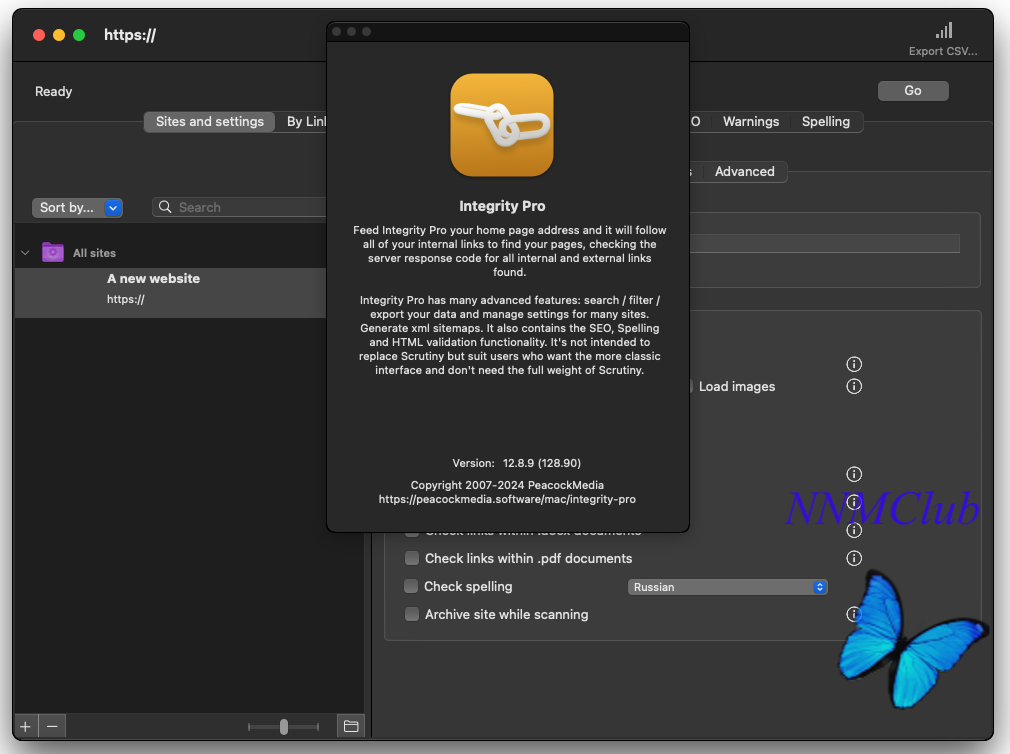Screen dimensions: 1010x754
Task: Click the Go button
Action: (x=913, y=91)
